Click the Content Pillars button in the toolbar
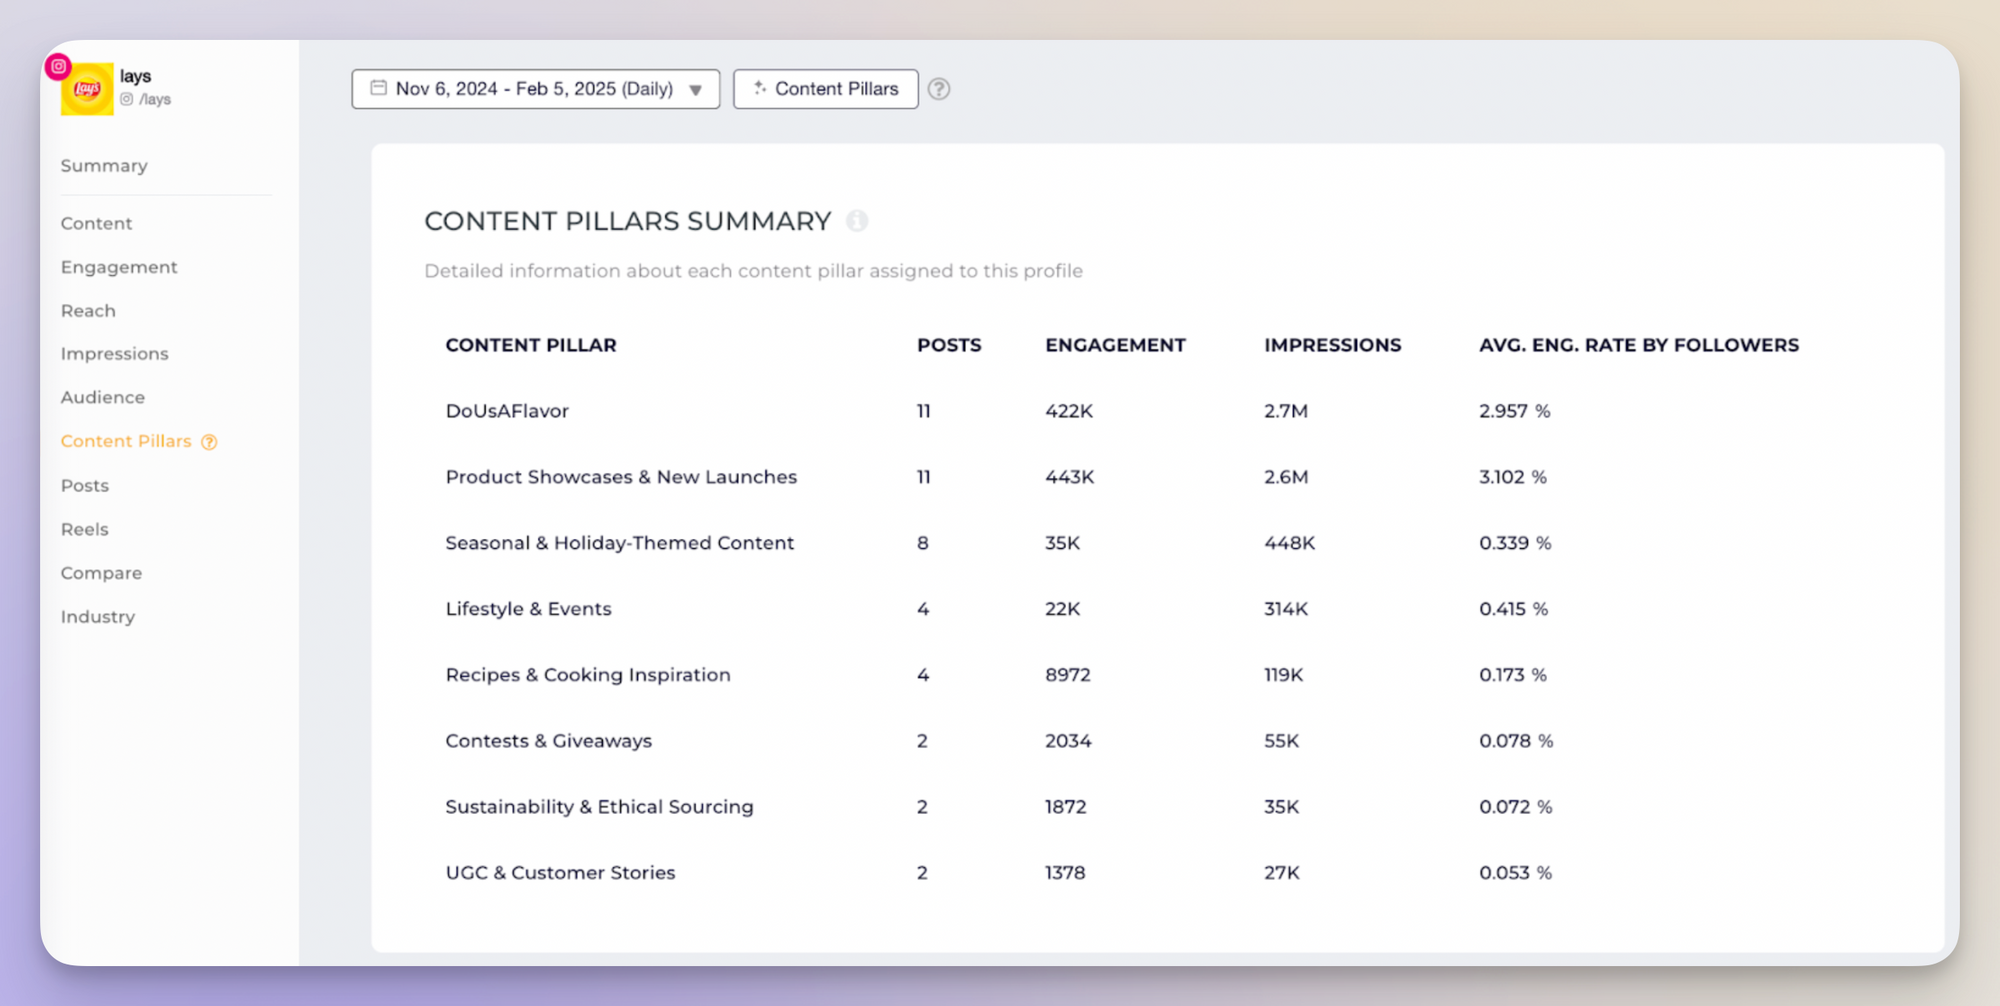The image size is (2000, 1006). tap(825, 89)
